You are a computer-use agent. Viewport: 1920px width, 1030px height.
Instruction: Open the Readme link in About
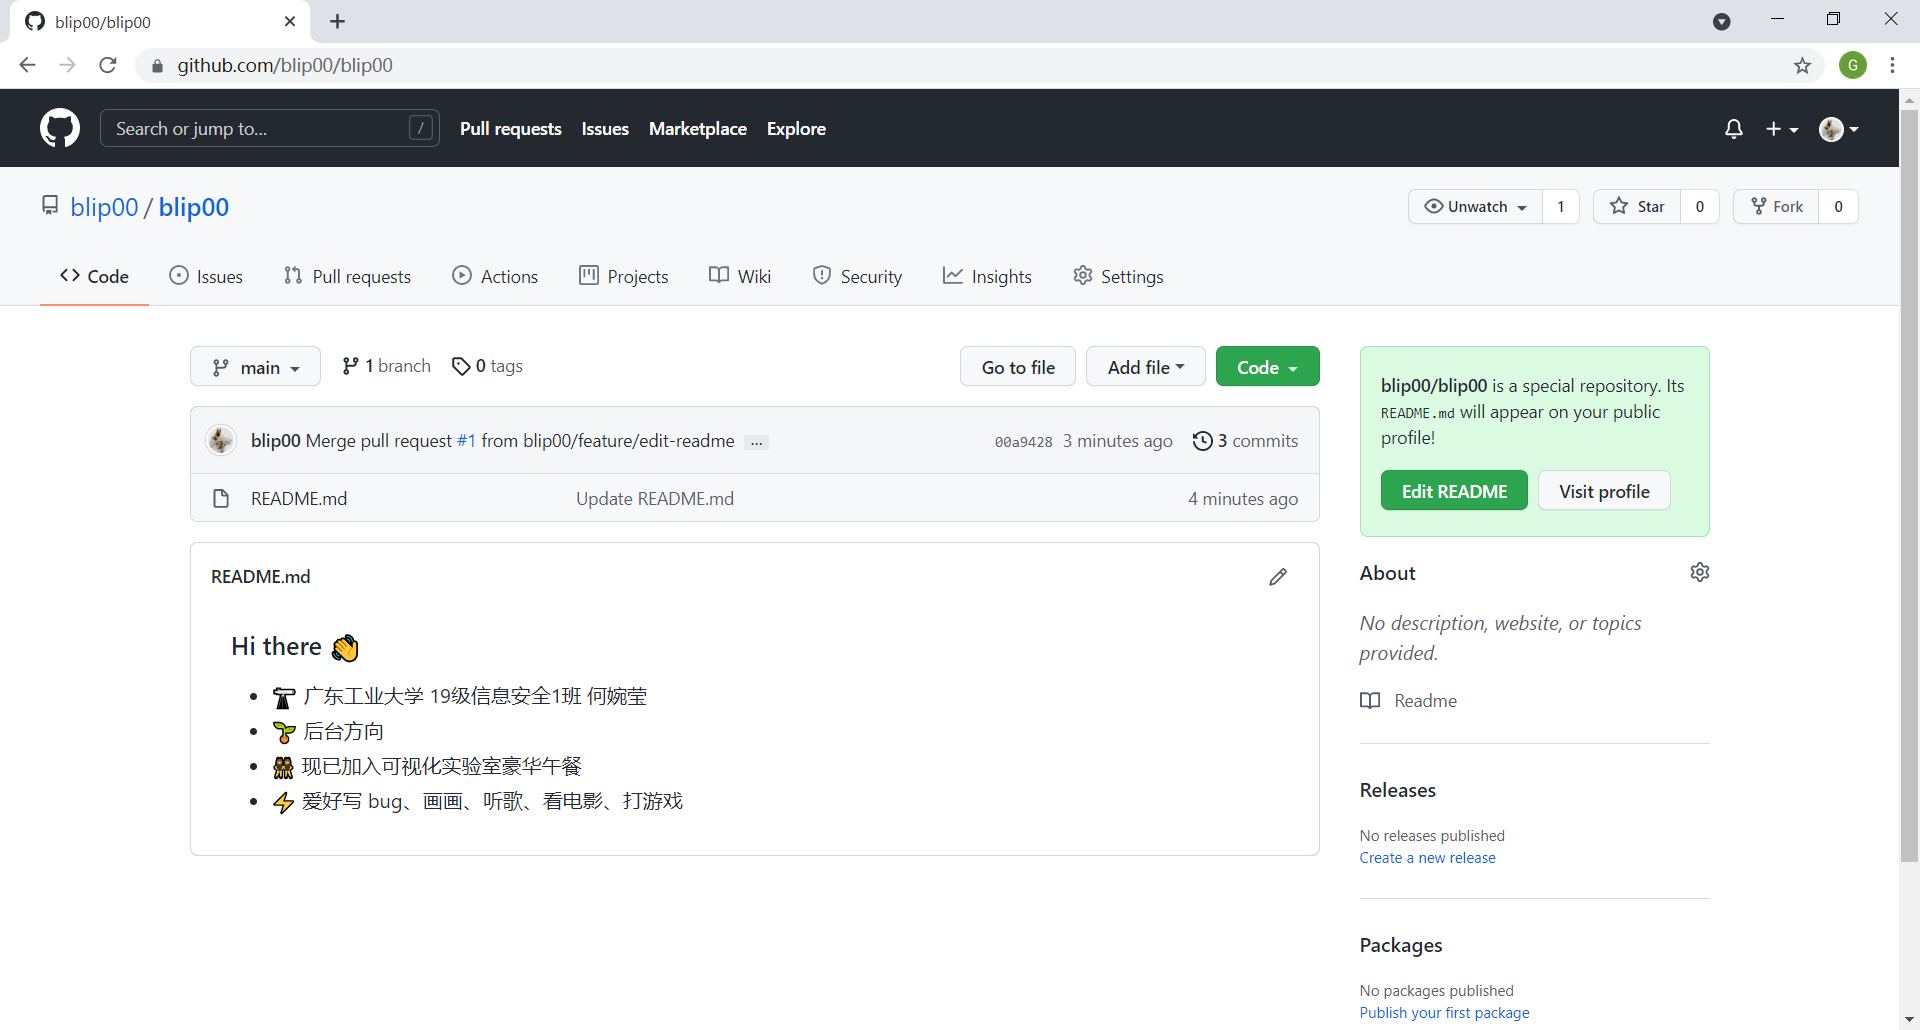[1408, 701]
